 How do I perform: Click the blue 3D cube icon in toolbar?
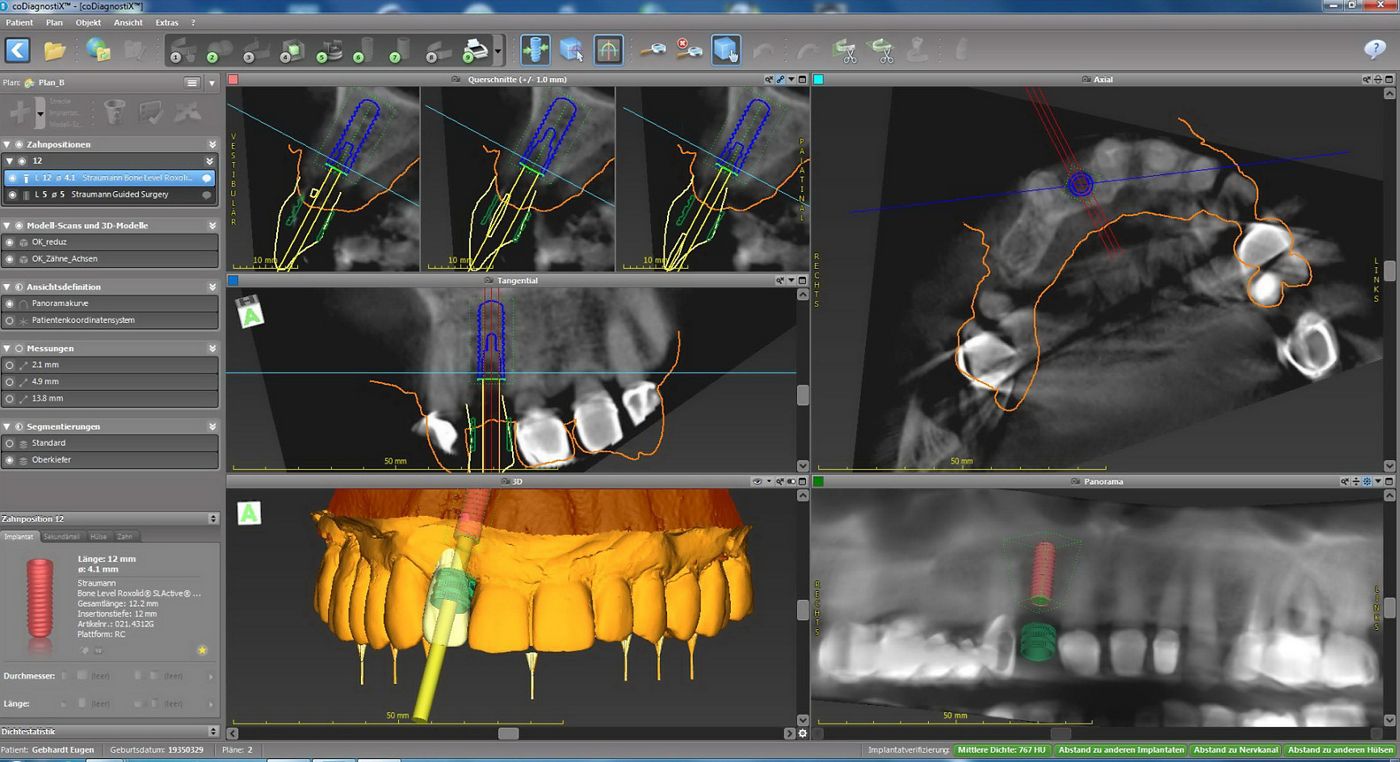572,49
